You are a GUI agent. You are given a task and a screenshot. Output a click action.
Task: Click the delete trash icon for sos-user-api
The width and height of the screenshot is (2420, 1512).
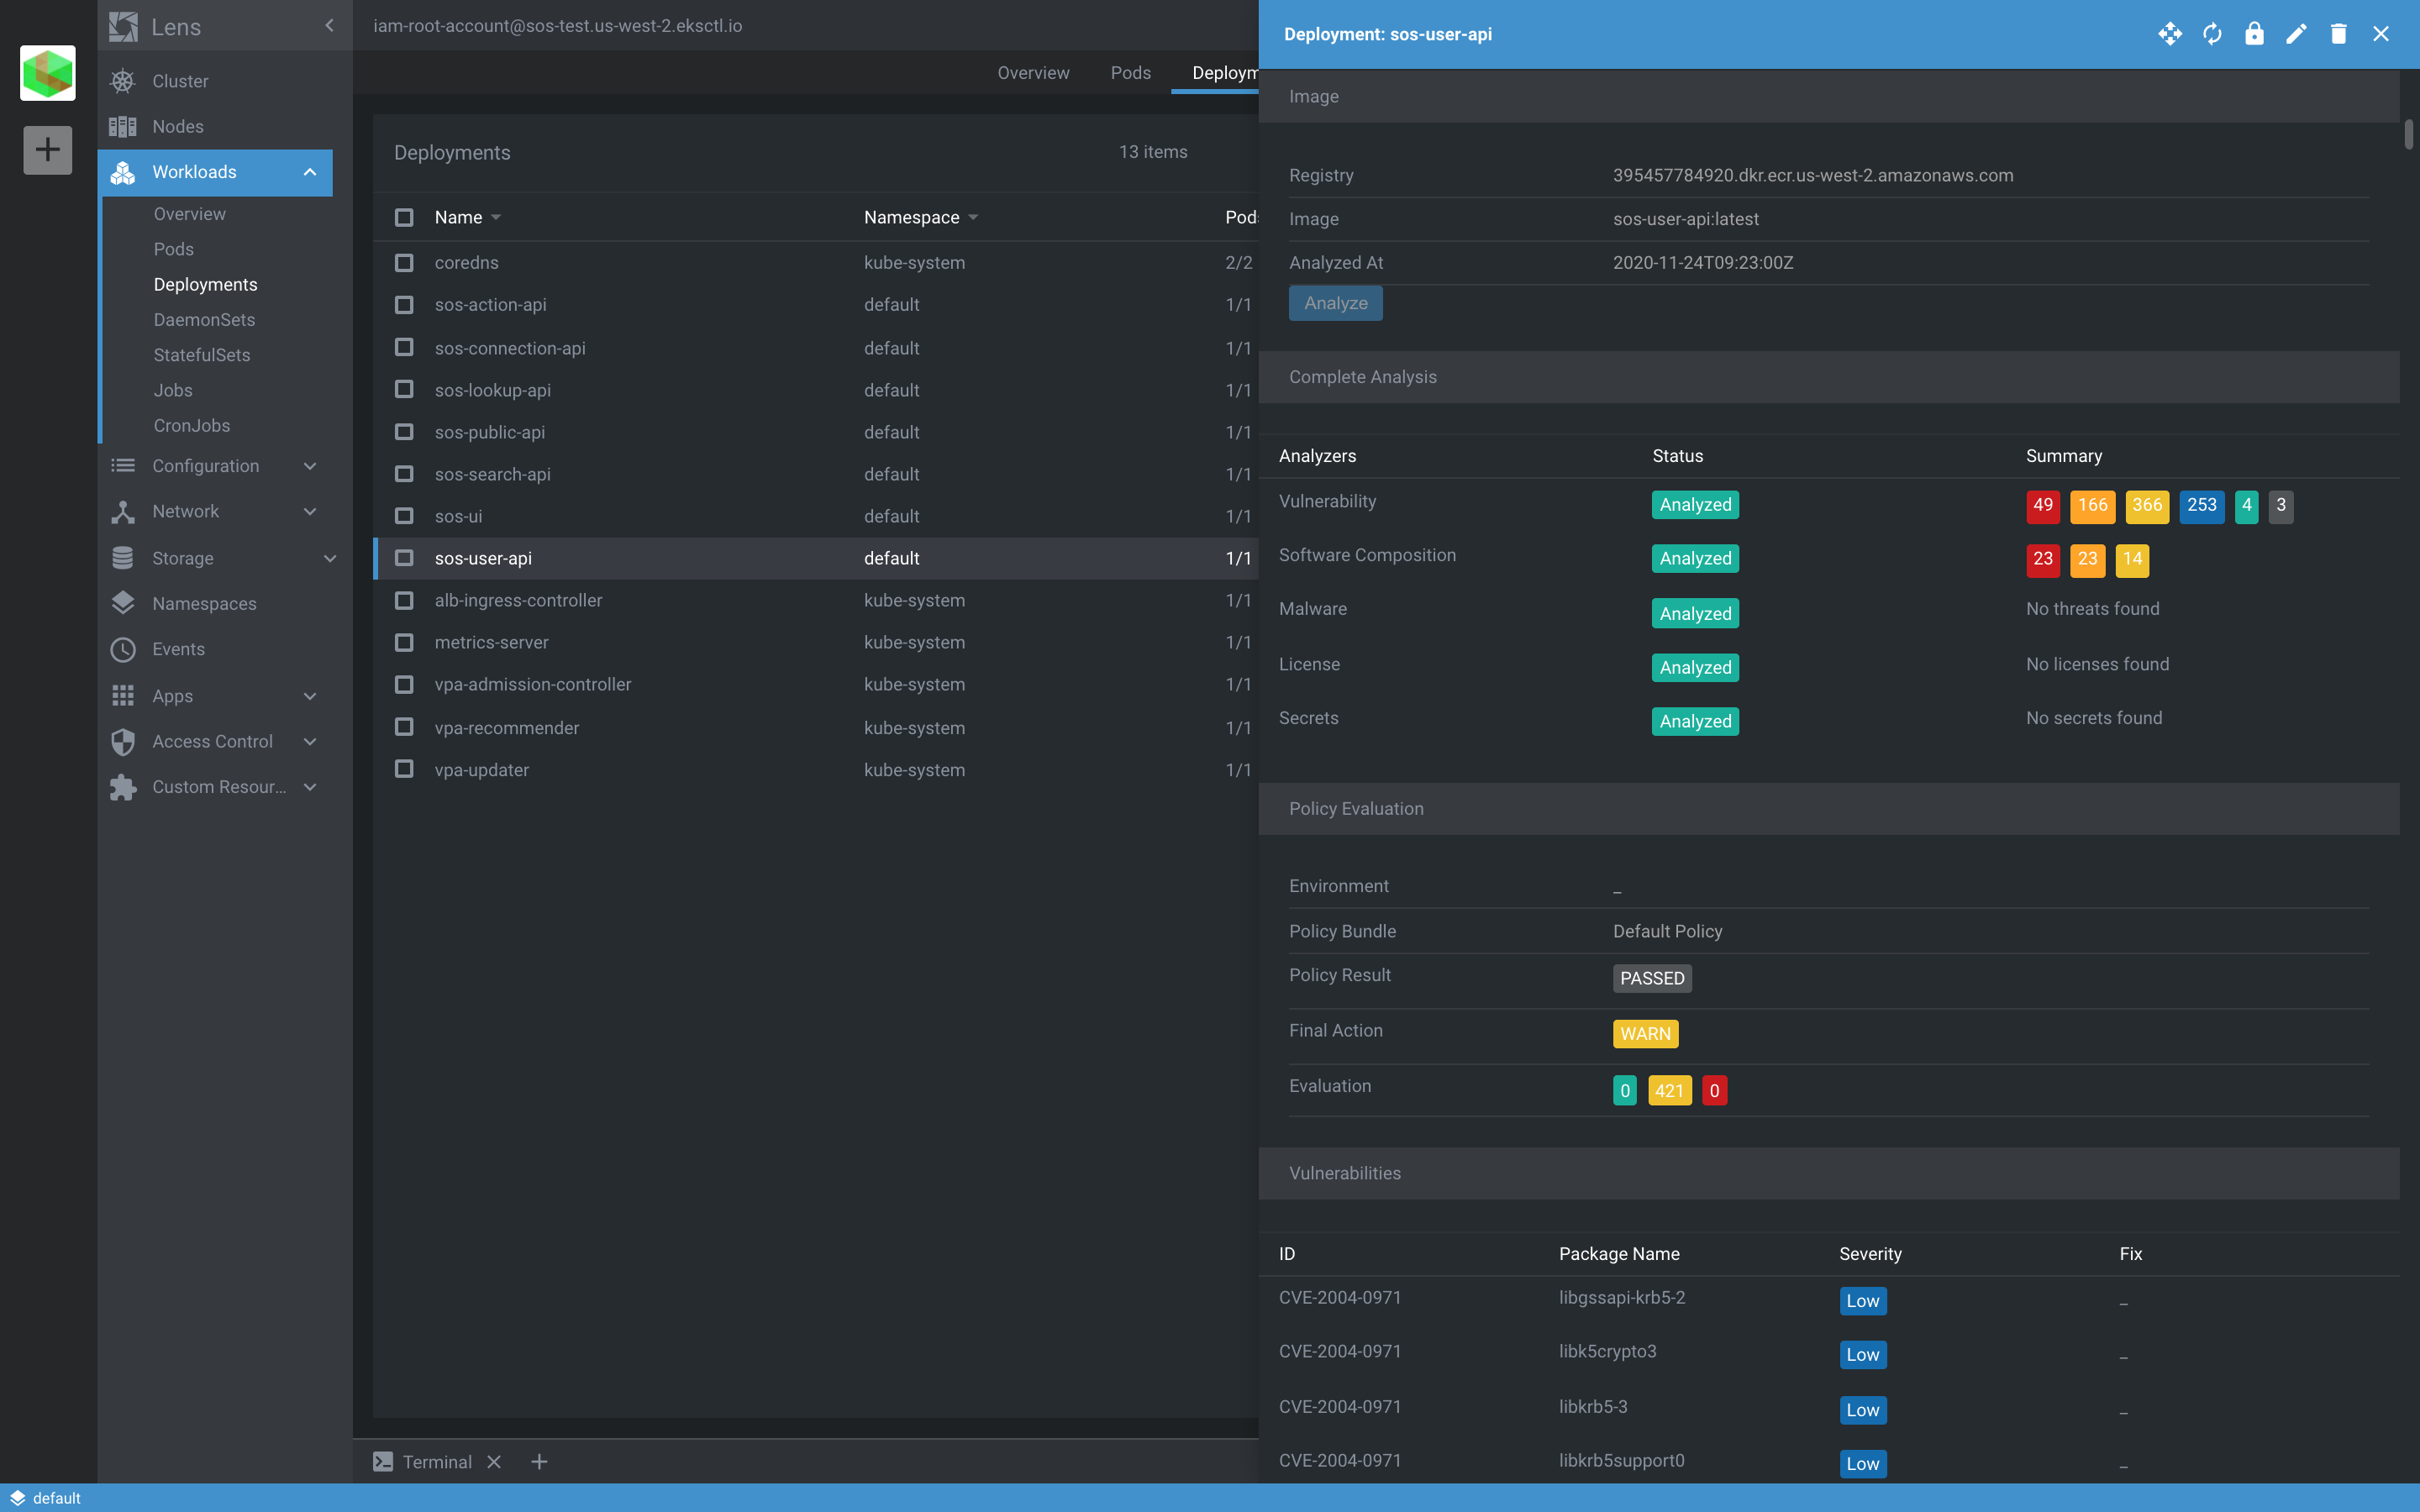coord(2338,34)
